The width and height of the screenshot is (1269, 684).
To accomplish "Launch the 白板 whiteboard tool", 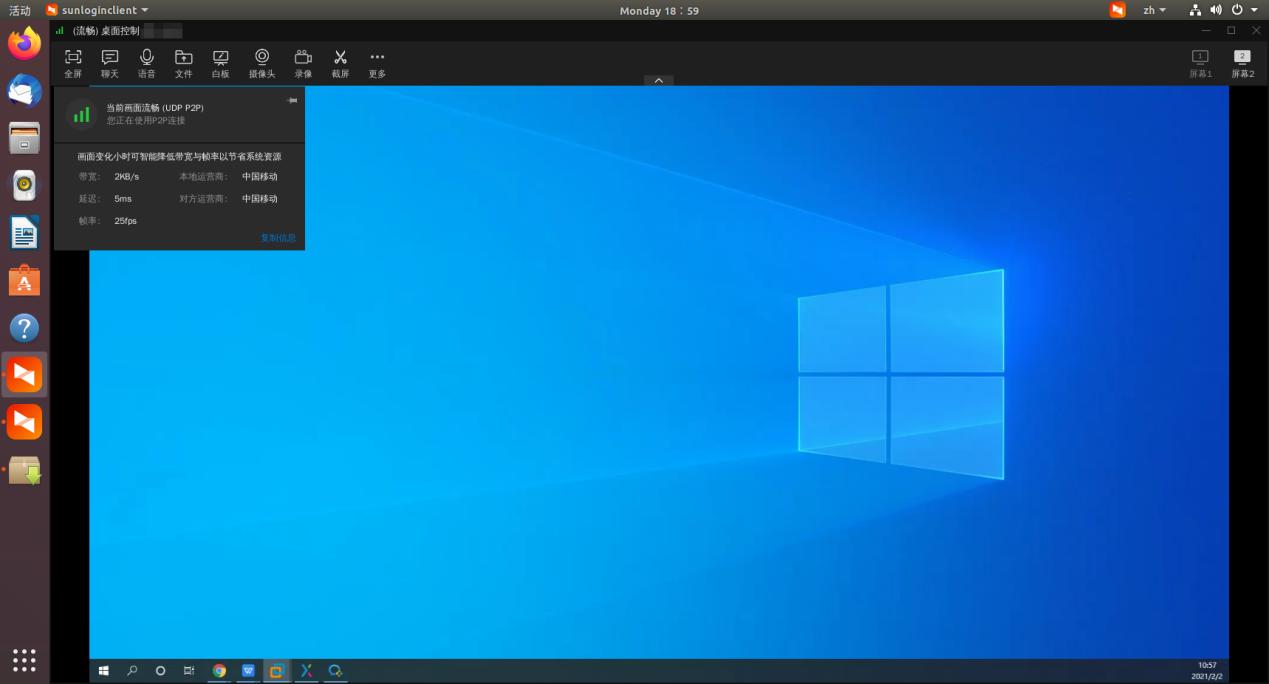I will [x=221, y=64].
